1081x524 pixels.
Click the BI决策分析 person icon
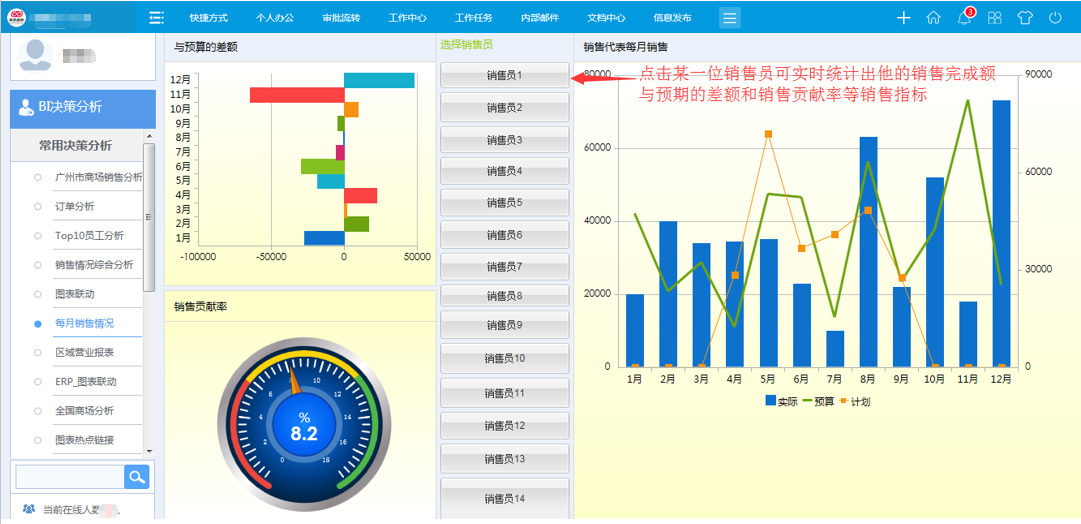tap(26, 107)
